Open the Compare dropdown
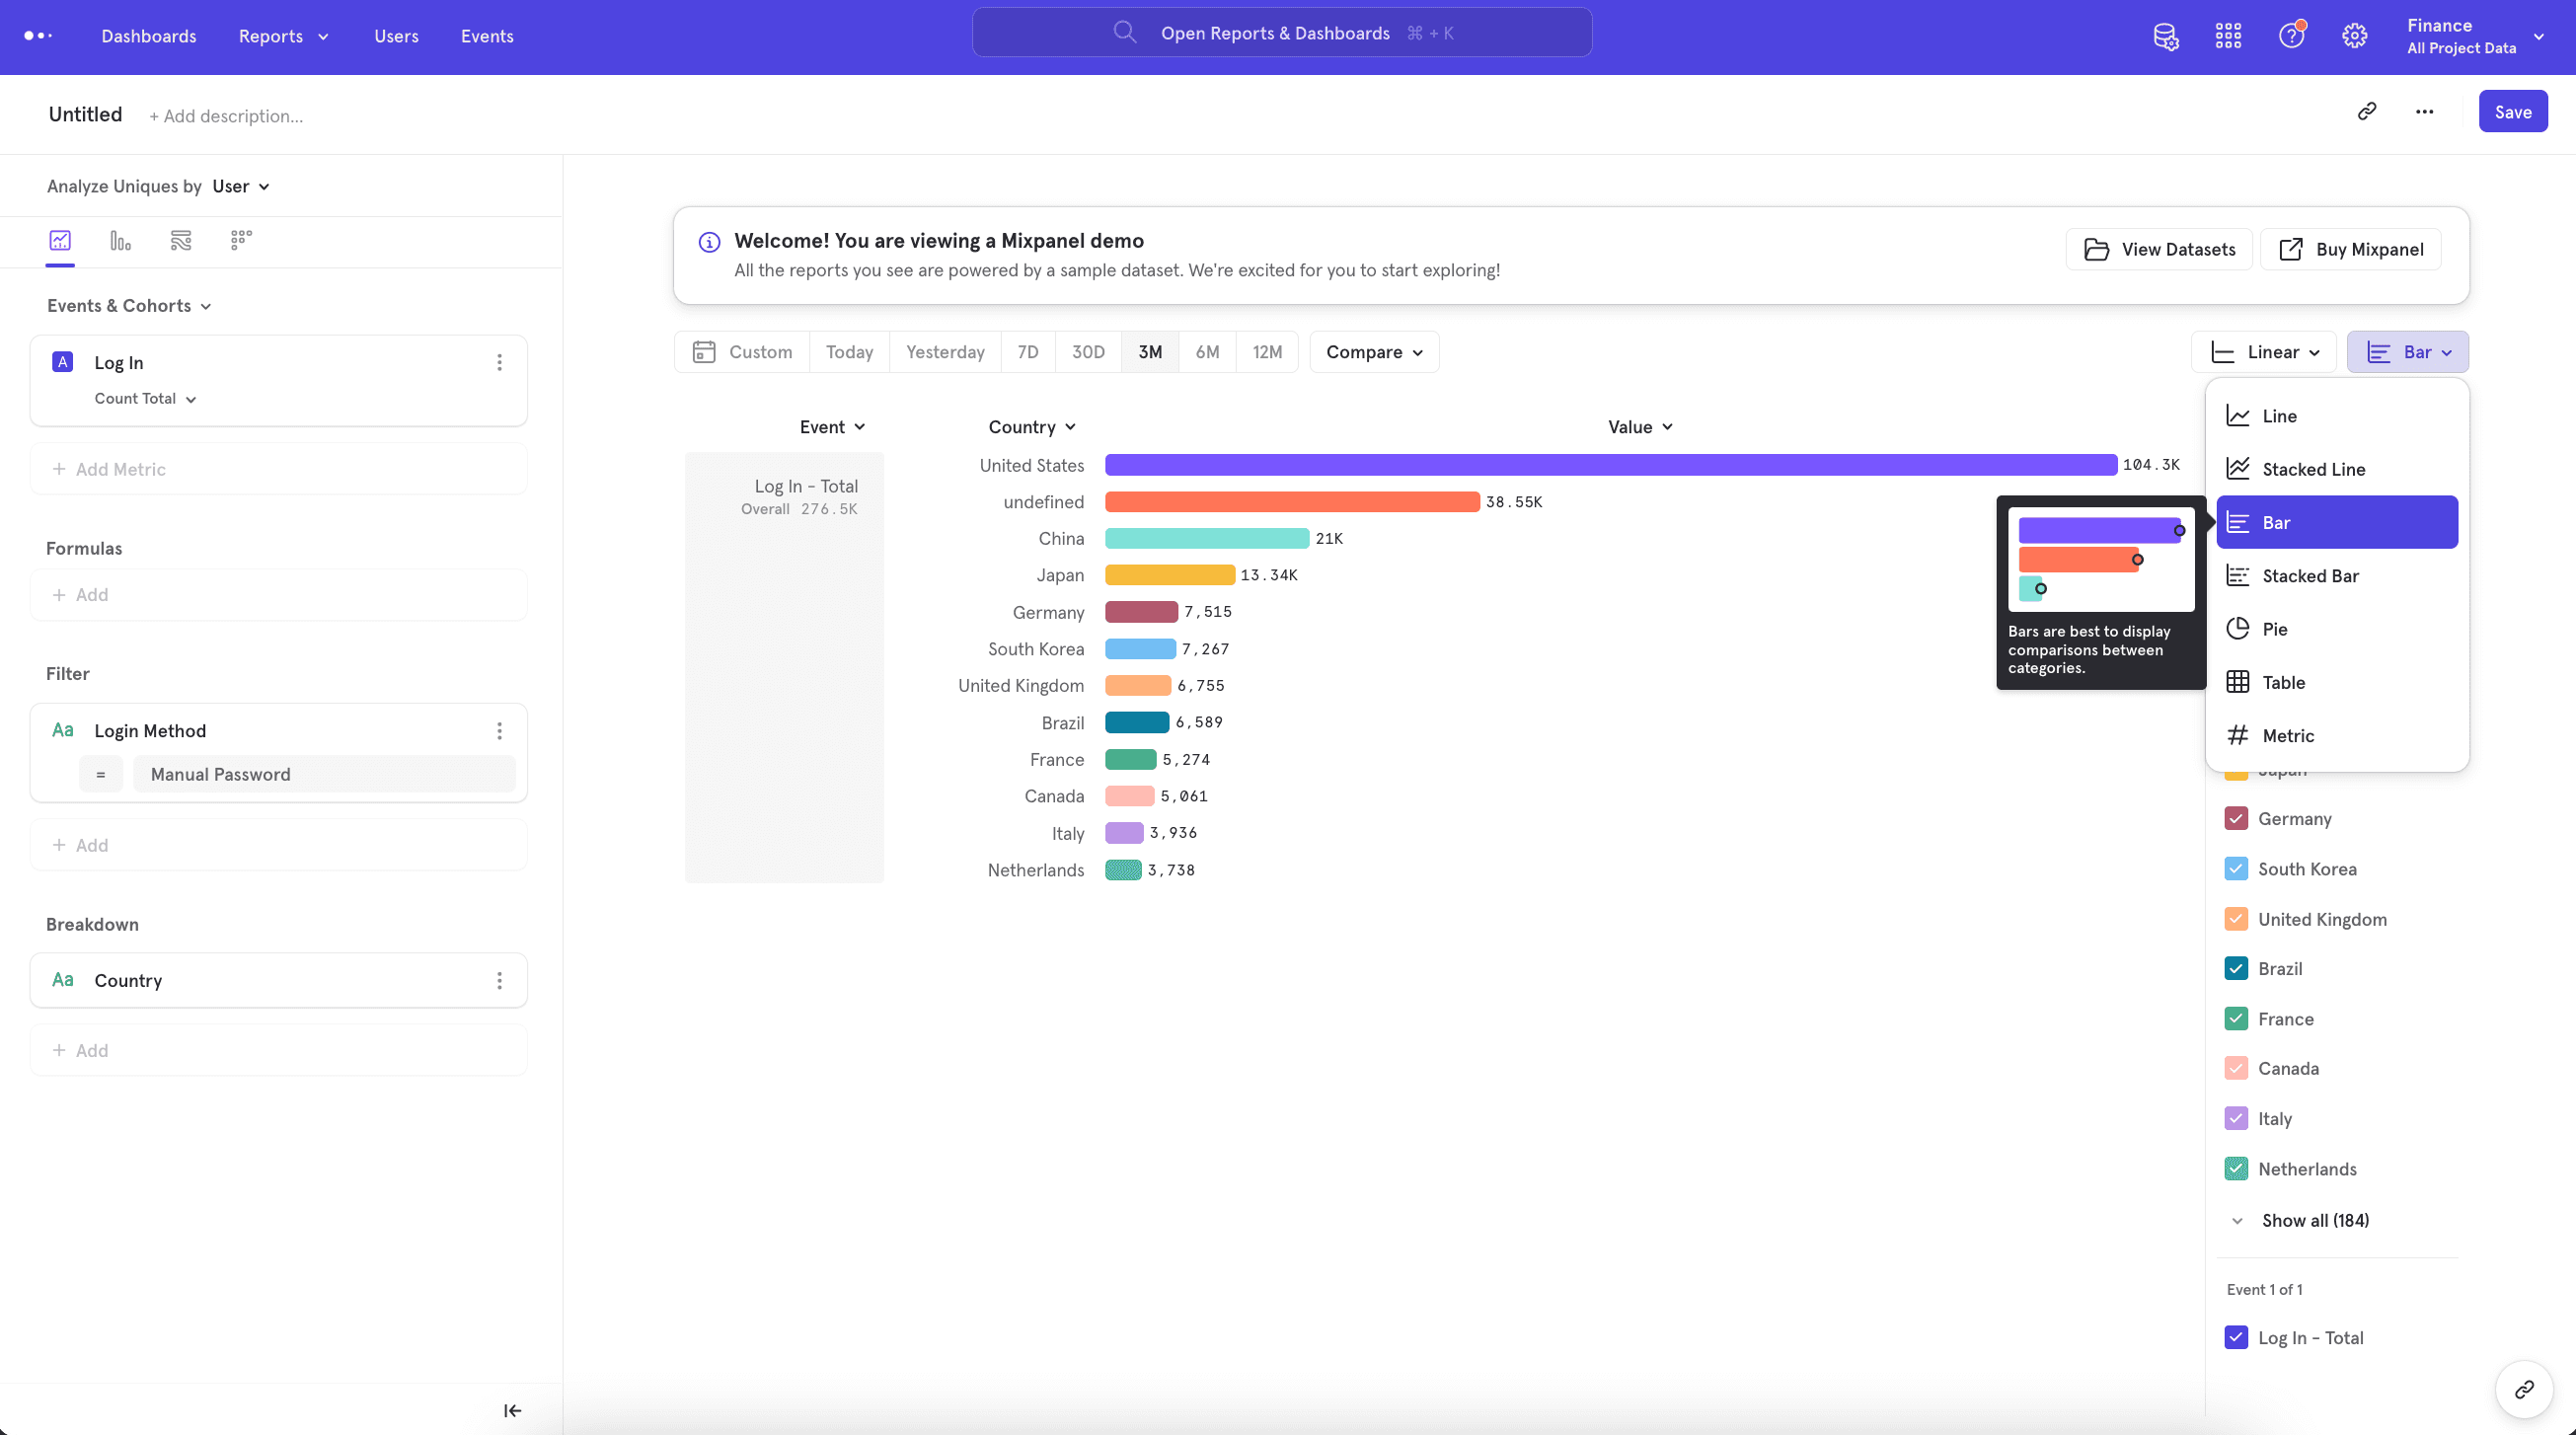Image resolution: width=2576 pixels, height=1435 pixels. click(x=1374, y=352)
